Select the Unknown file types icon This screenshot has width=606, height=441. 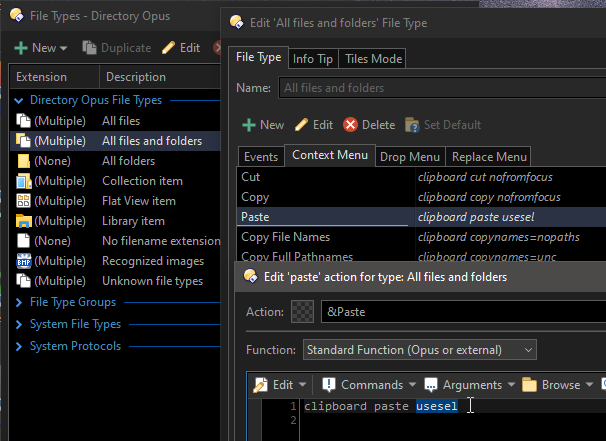pyautogui.click(x=23, y=281)
